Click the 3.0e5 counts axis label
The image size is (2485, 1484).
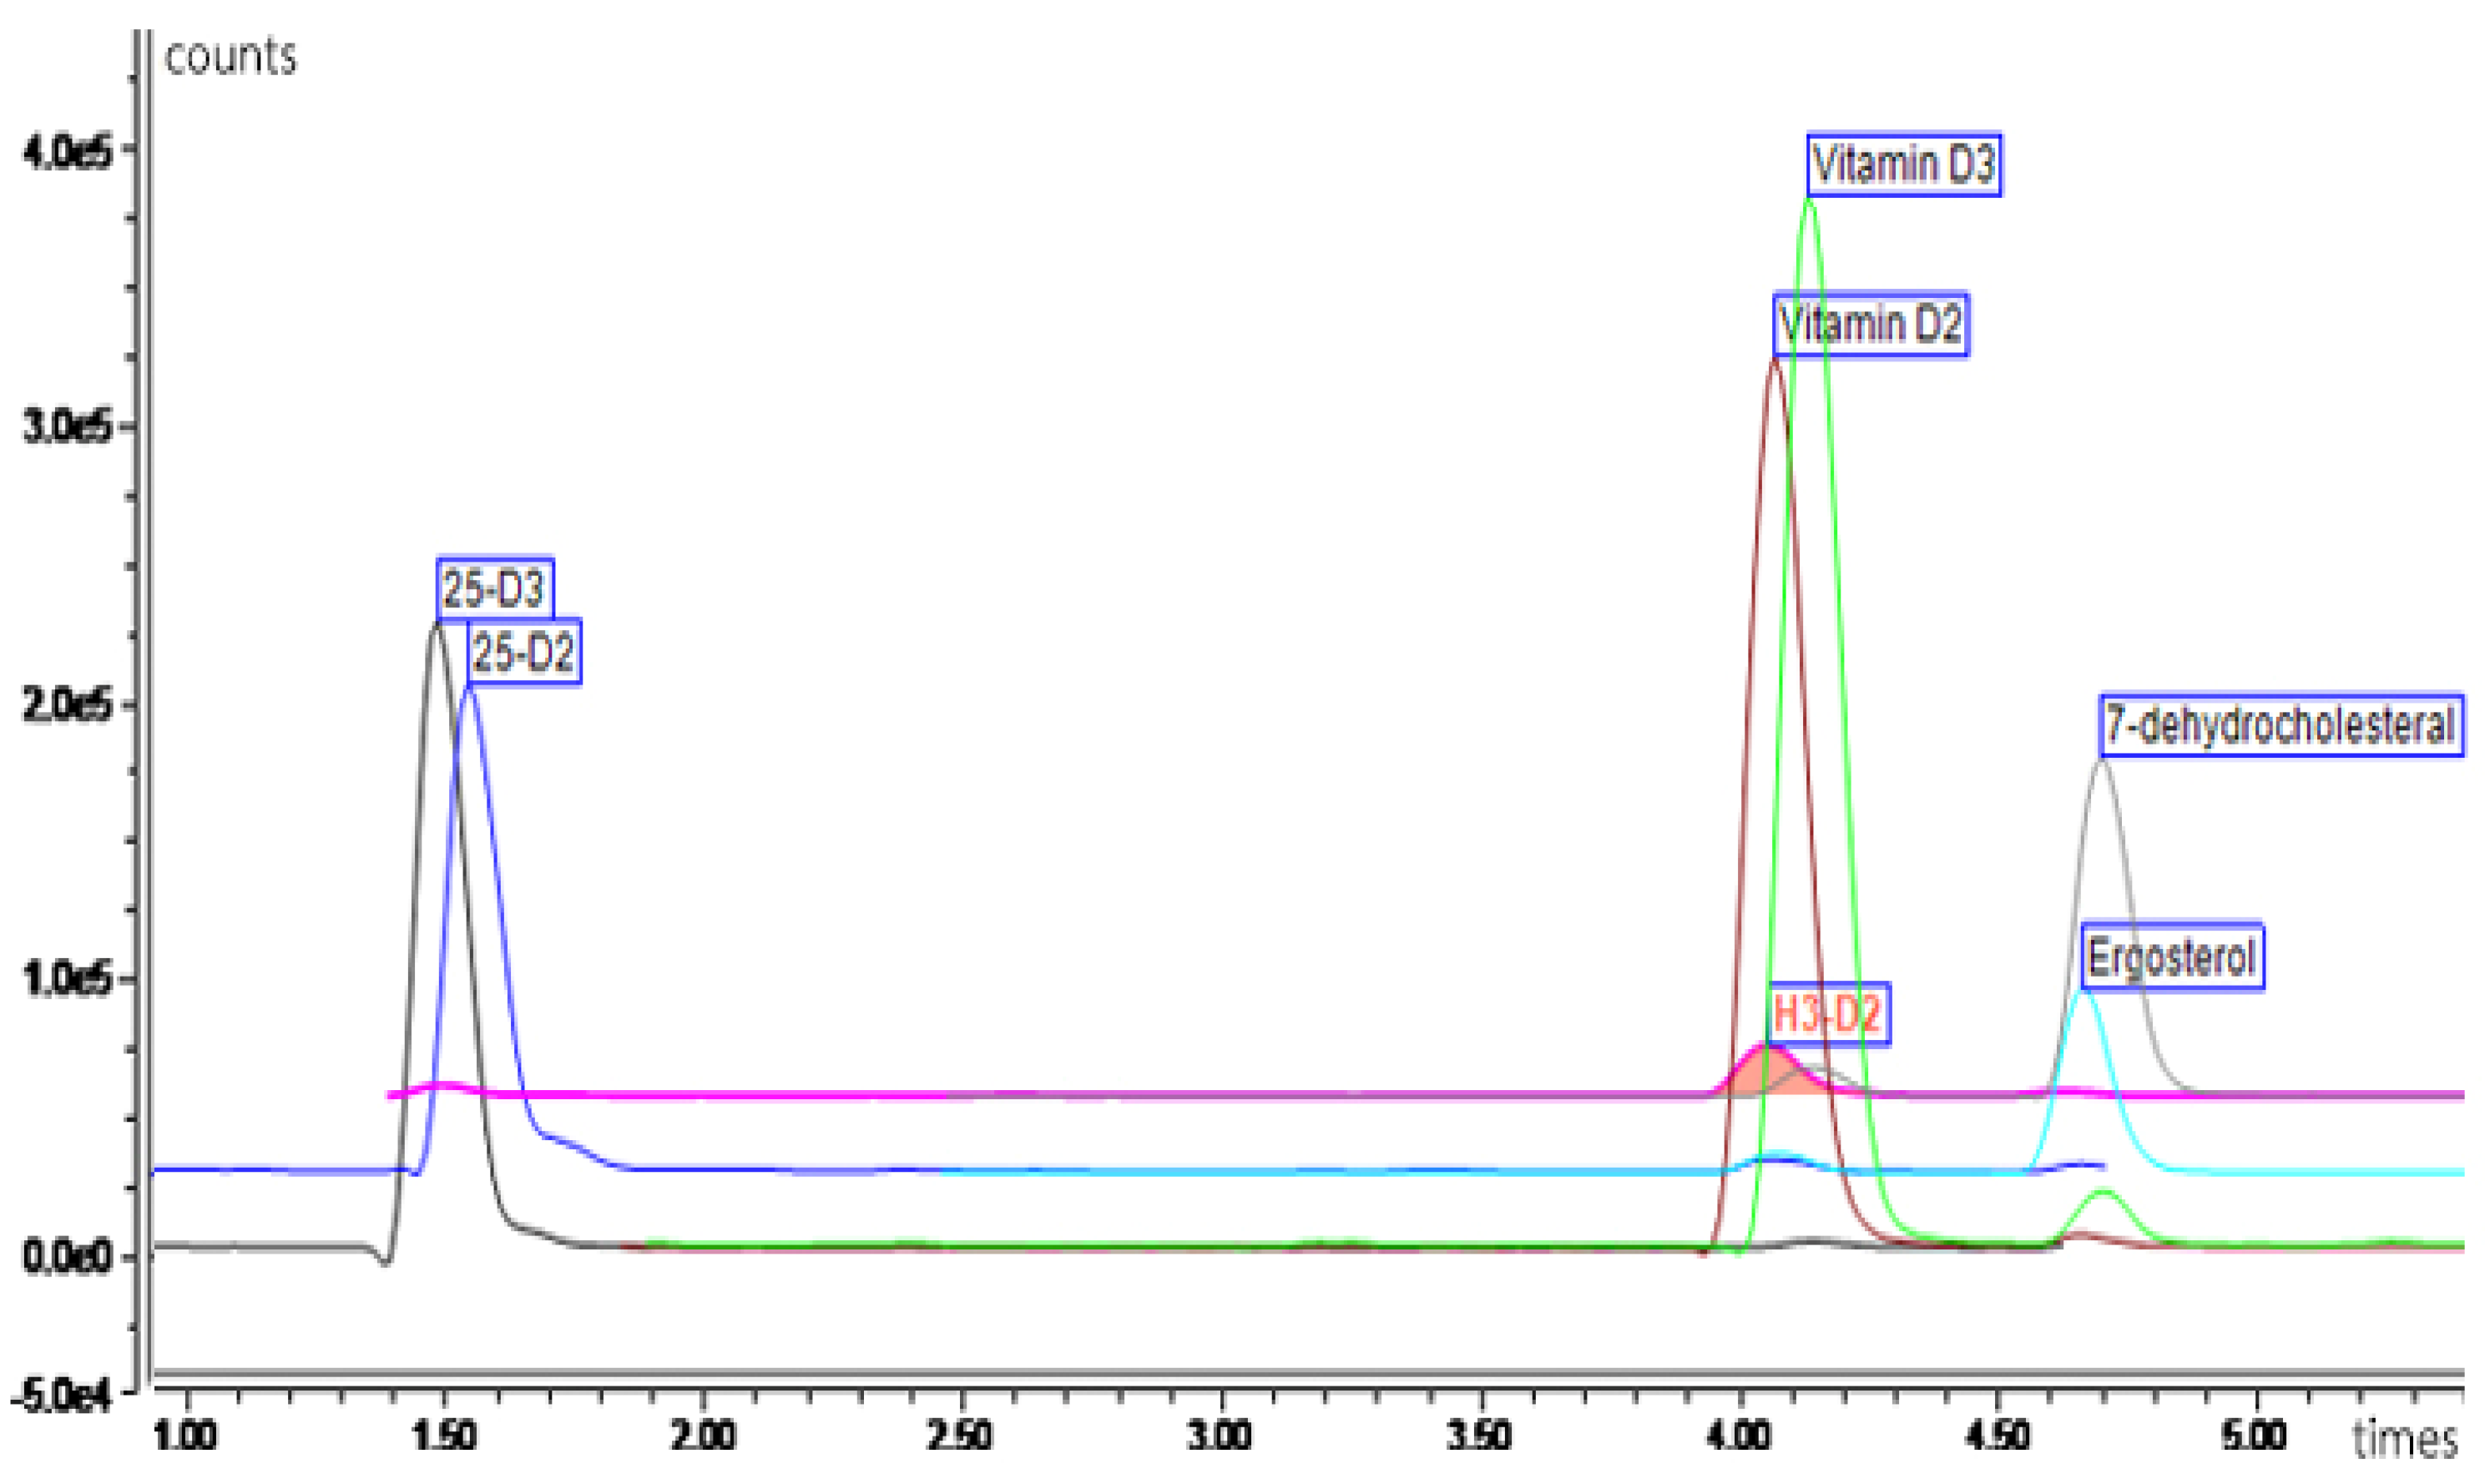pyautogui.click(x=68, y=427)
